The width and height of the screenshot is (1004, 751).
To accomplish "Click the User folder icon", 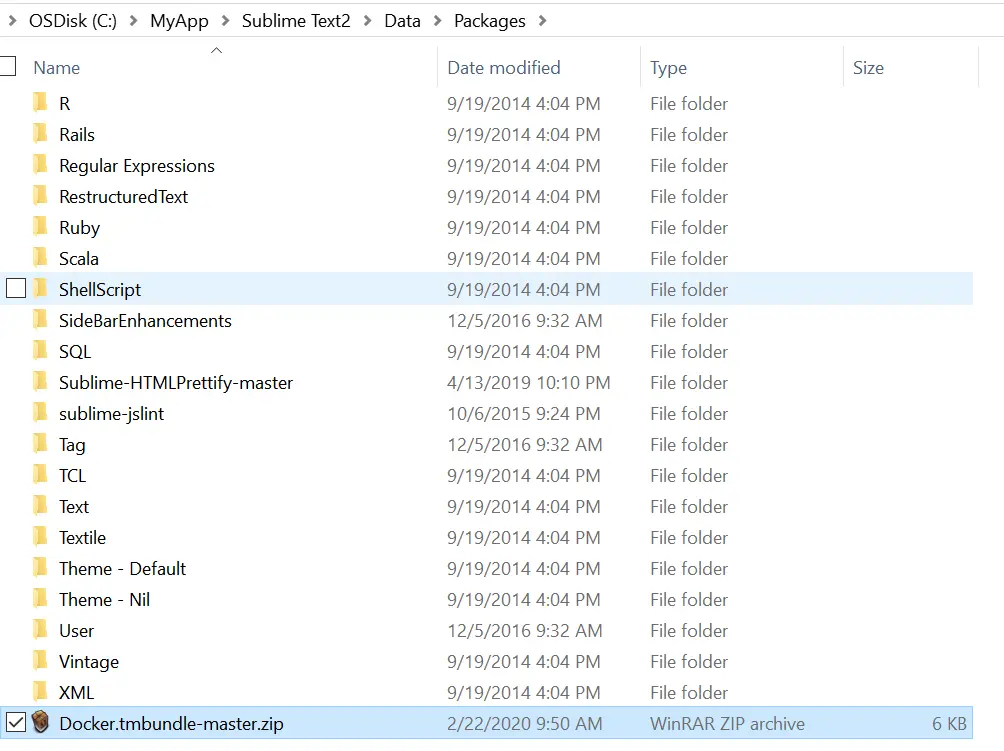I will [x=40, y=631].
